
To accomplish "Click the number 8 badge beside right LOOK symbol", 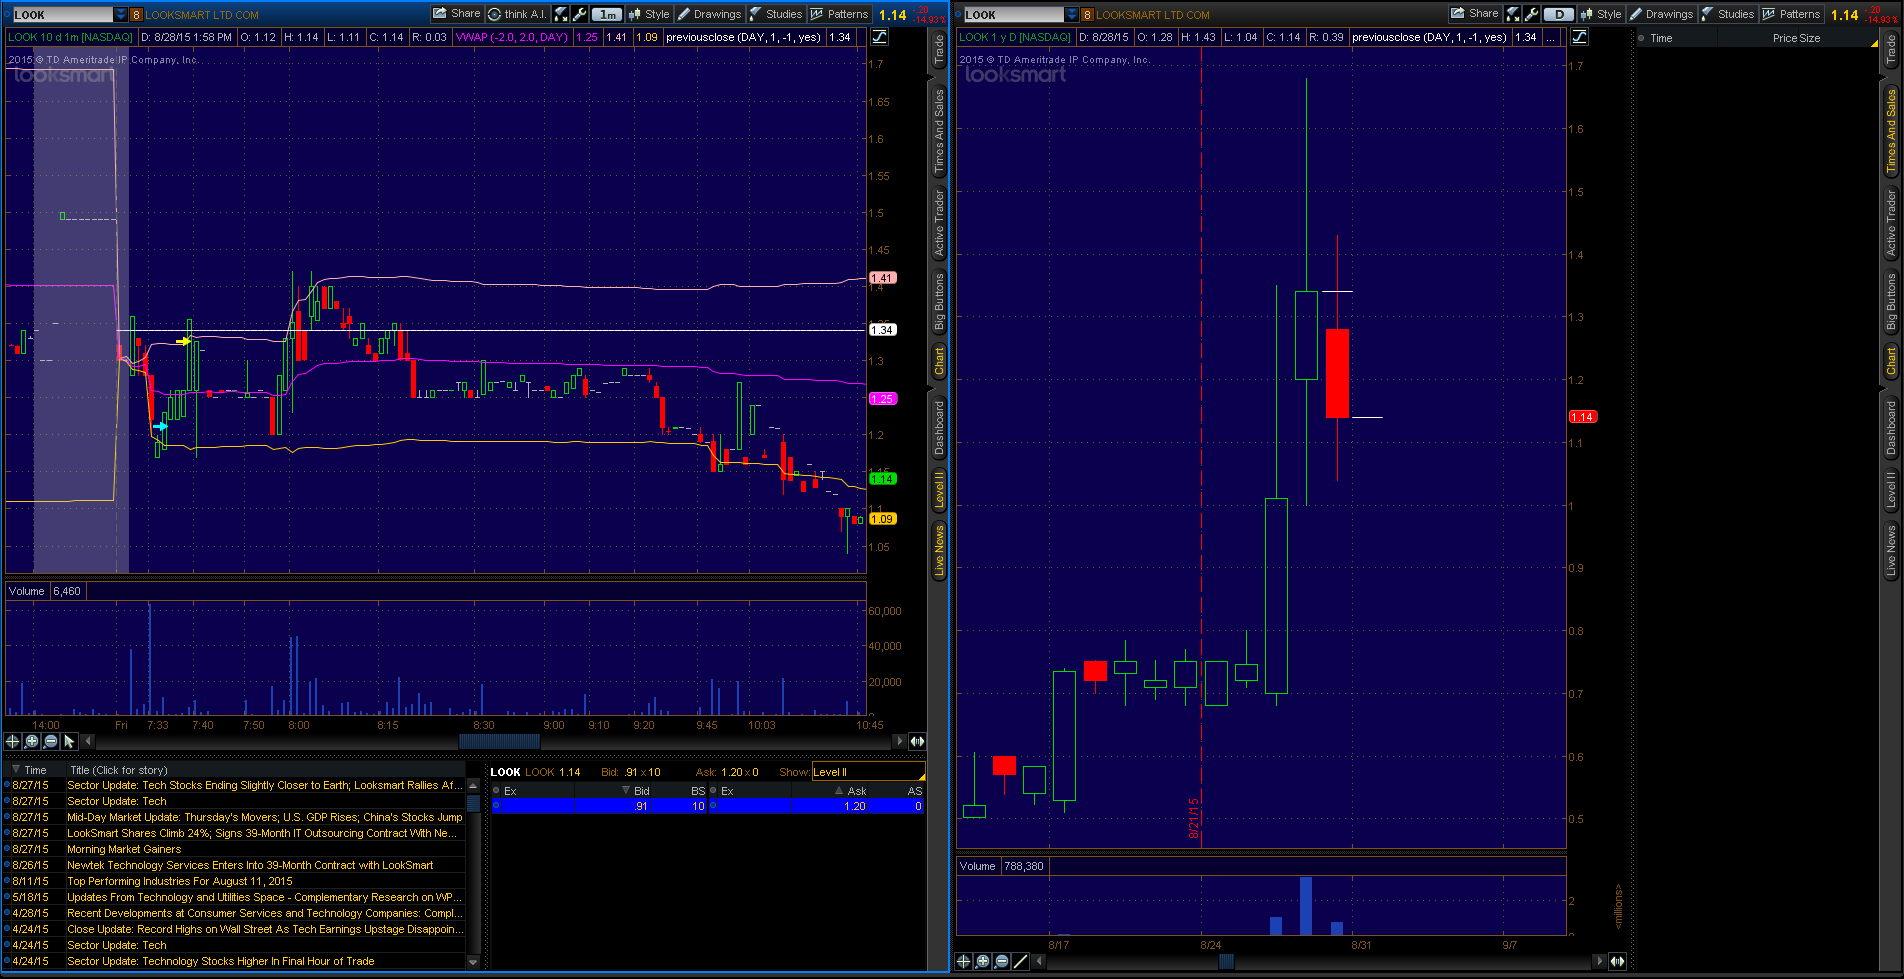I will pos(1088,15).
